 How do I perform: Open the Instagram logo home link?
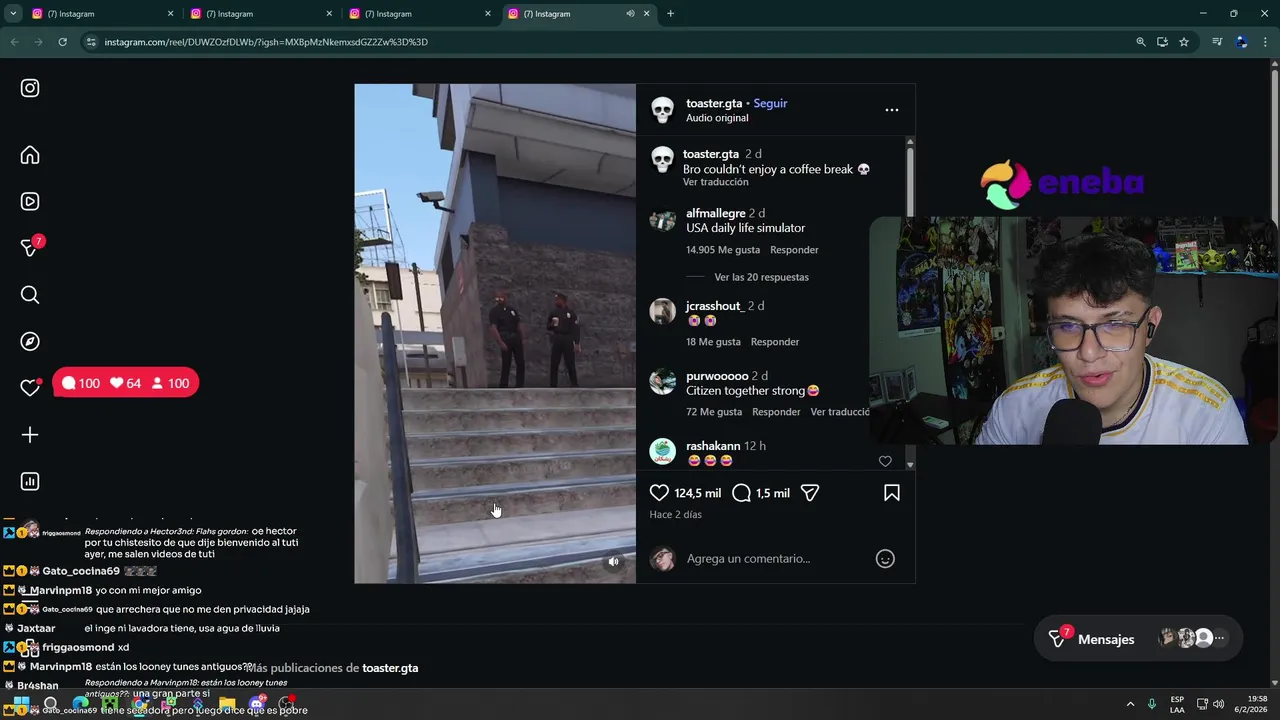point(30,88)
